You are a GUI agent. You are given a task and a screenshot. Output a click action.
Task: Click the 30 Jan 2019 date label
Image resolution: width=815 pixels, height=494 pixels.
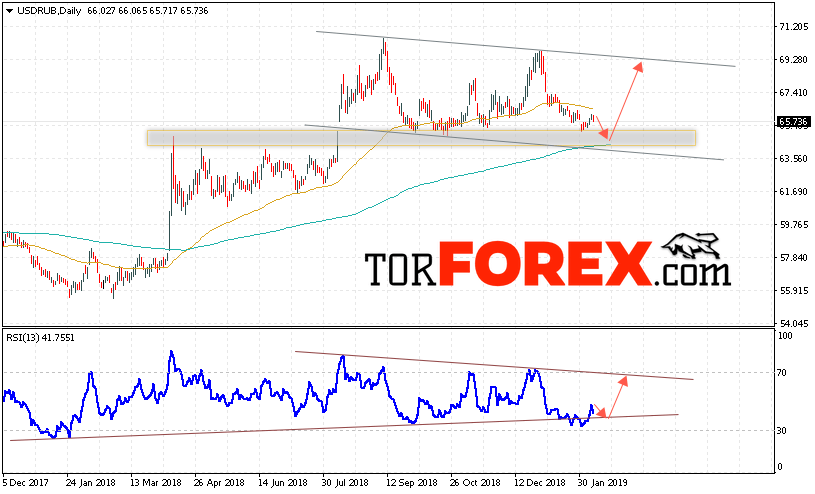click(603, 483)
